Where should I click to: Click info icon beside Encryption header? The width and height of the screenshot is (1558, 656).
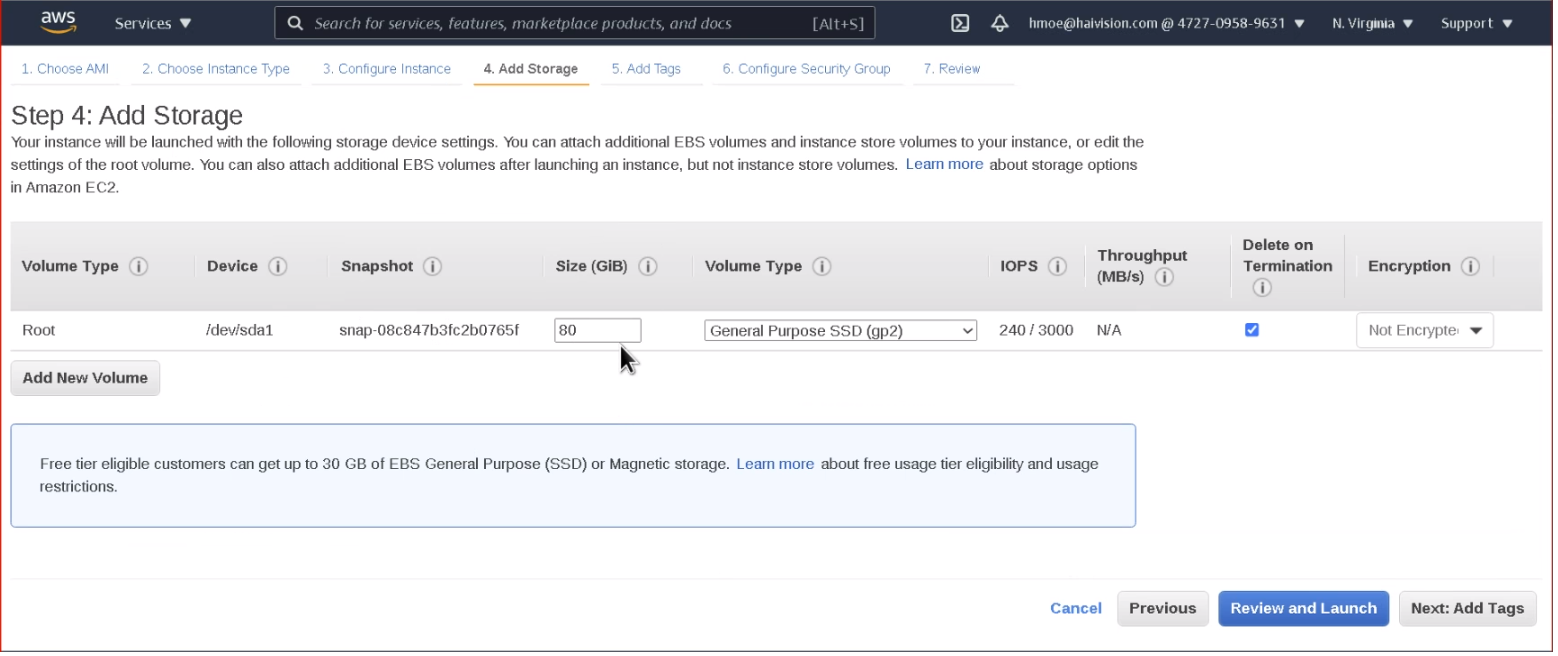1469,267
